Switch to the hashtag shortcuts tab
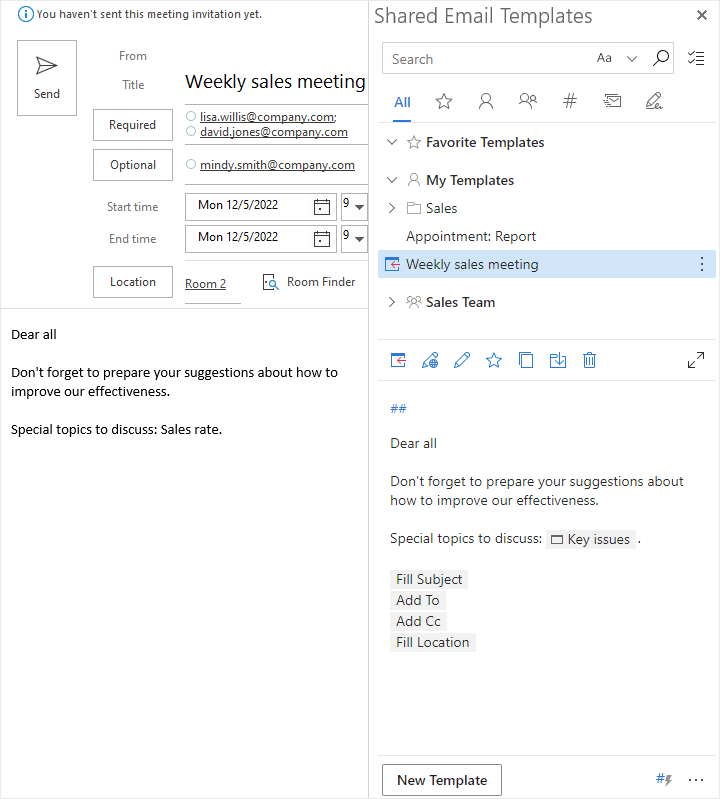This screenshot has height=799, width=720. tap(570, 101)
